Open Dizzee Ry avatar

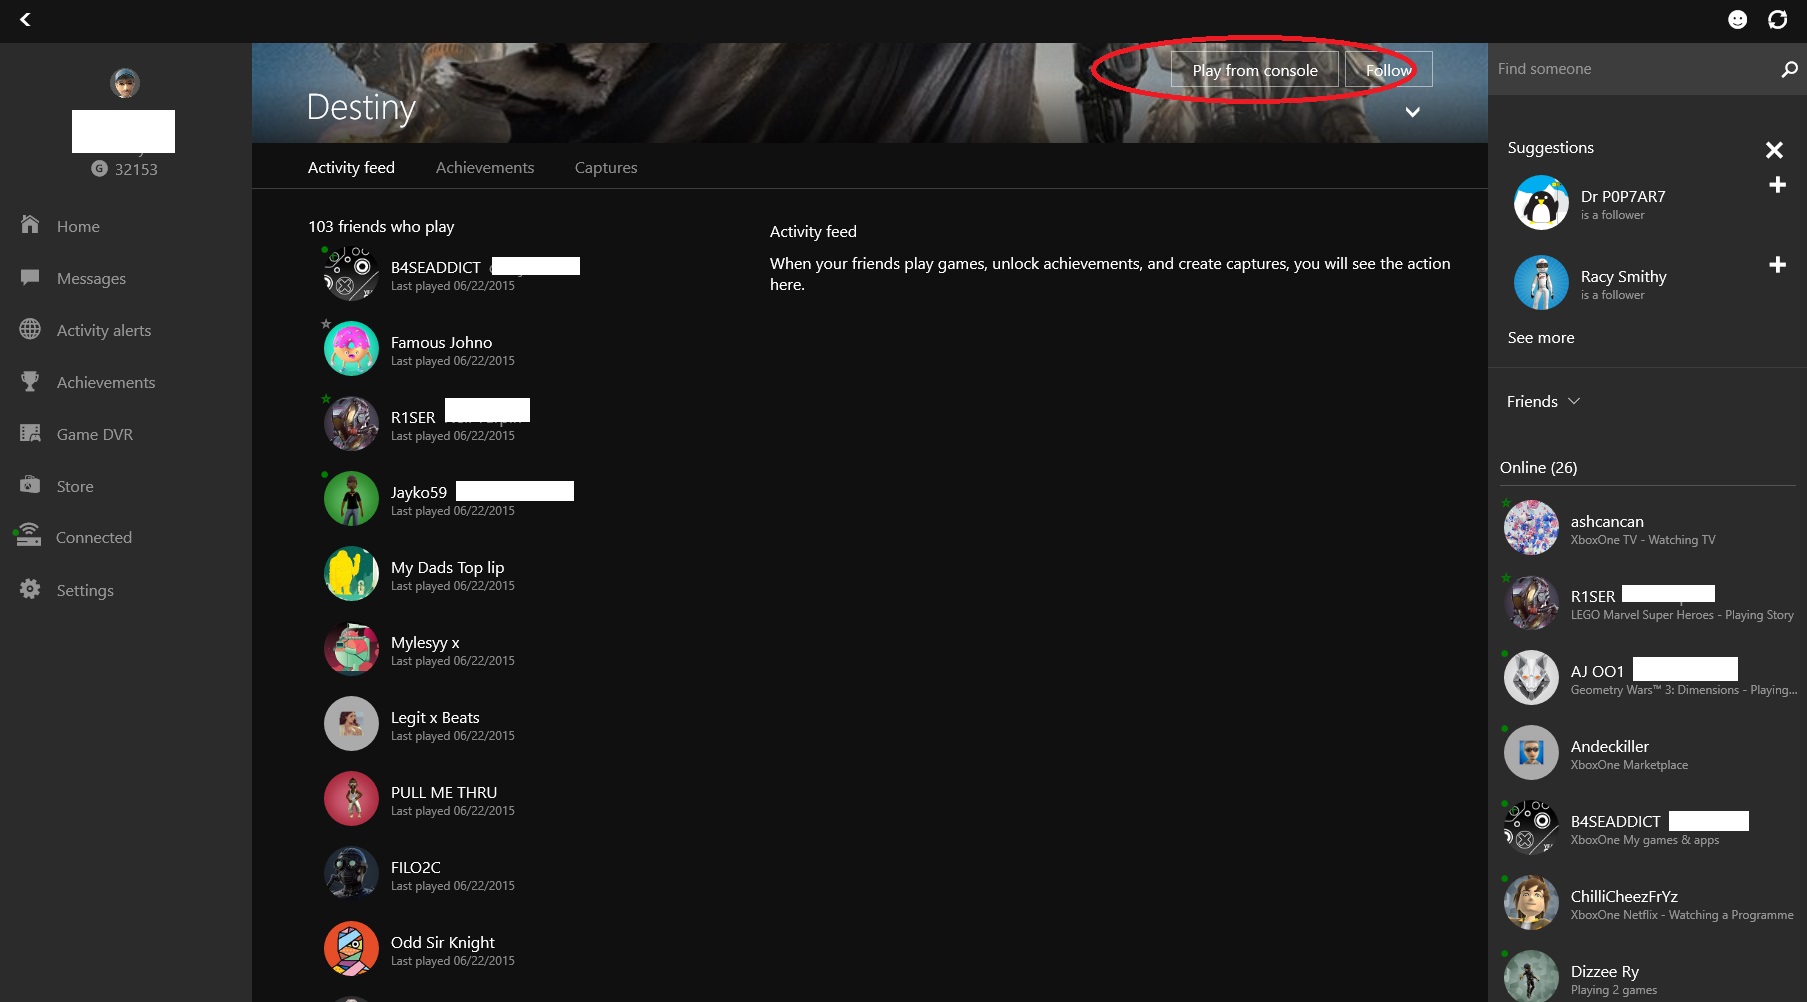click(x=1531, y=976)
